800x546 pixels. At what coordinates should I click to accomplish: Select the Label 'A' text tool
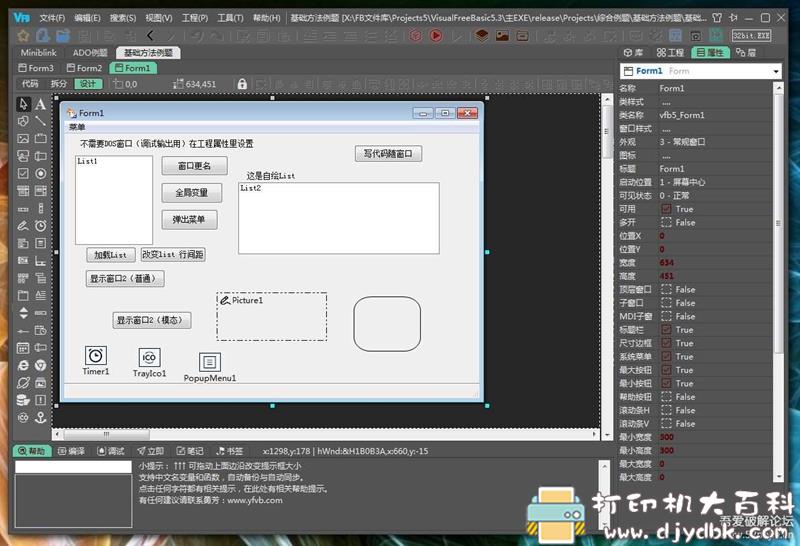click(40, 104)
